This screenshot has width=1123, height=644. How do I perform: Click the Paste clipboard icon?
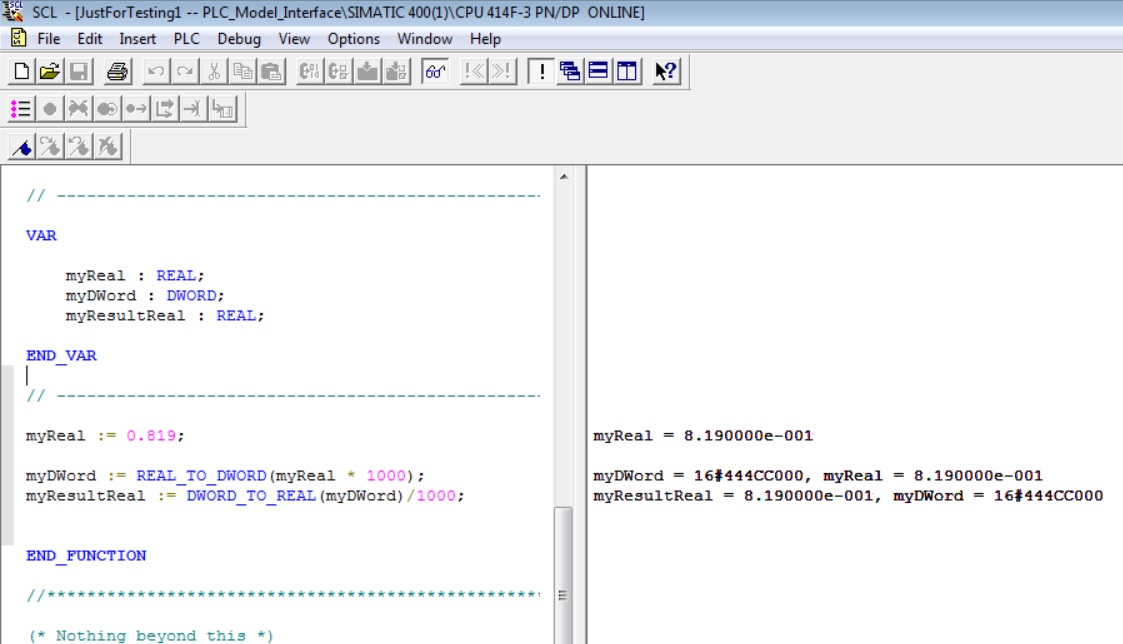(x=271, y=71)
